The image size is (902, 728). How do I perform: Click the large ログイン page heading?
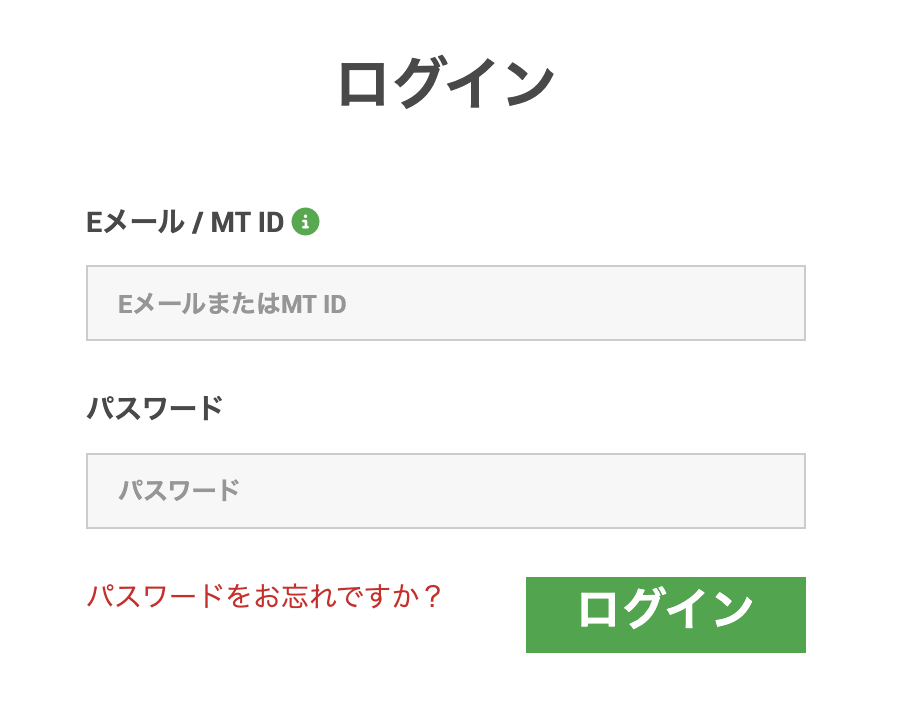pyautogui.click(x=446, y=83)
